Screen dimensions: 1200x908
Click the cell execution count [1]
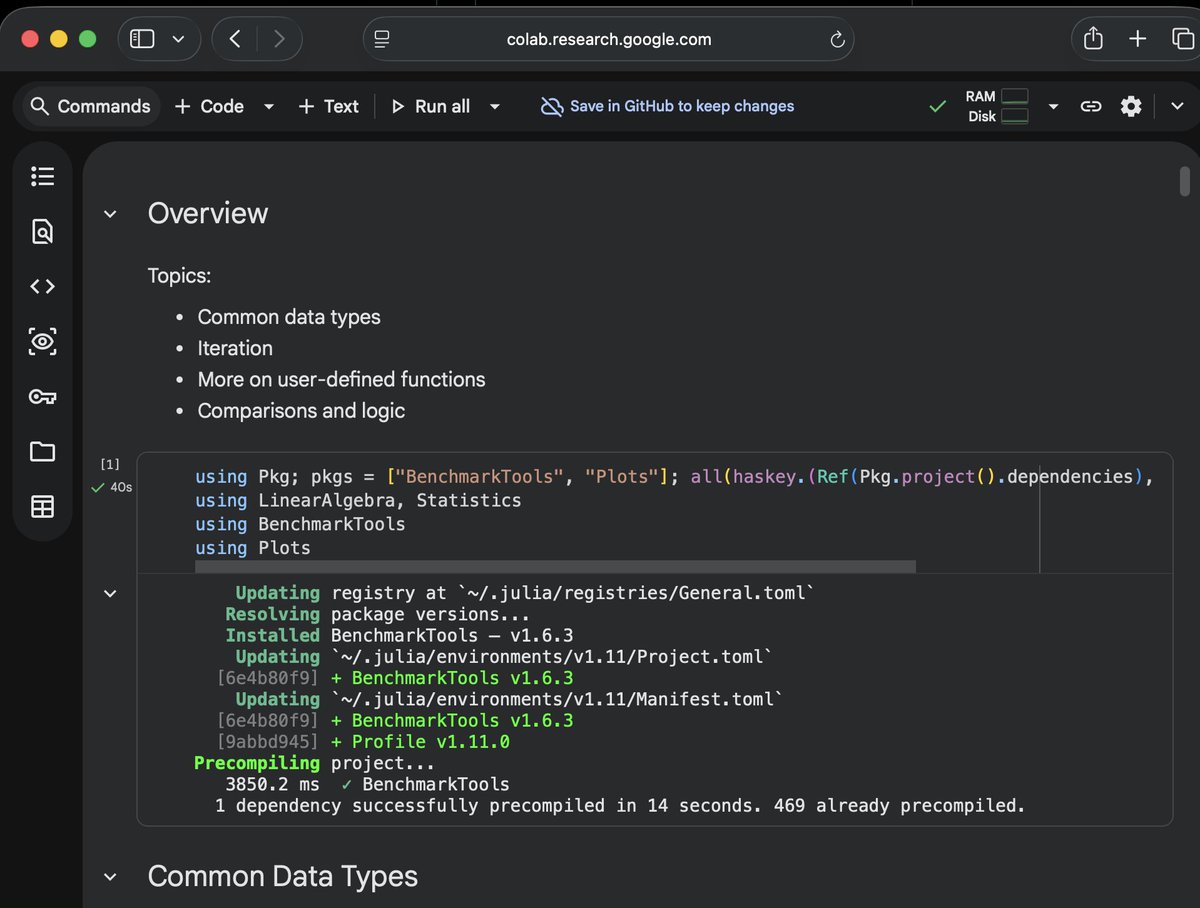pyautogui.click(x=110, y=464)
